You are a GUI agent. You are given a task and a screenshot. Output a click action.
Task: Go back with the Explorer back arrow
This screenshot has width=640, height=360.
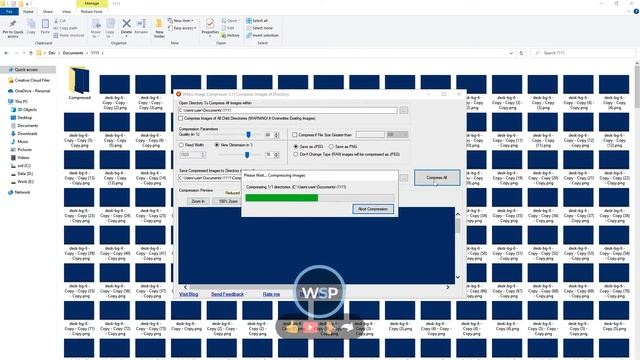[x=6, y=53]
